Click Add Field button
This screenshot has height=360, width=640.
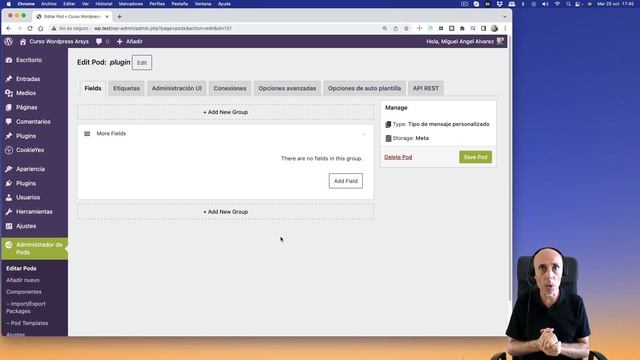click(x=346, y=181)
